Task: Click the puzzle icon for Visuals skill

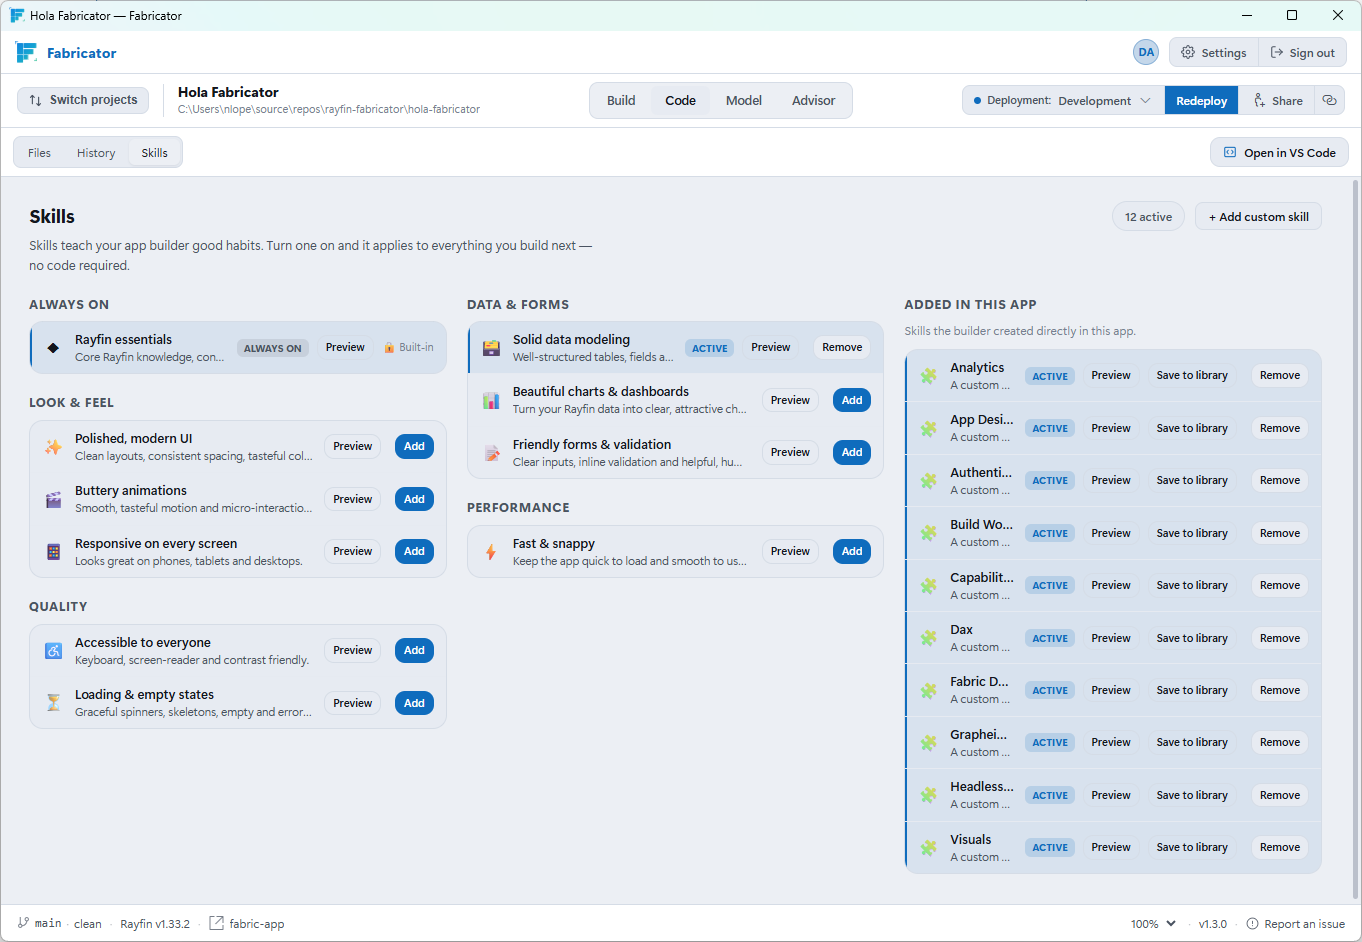Action: 929,848
